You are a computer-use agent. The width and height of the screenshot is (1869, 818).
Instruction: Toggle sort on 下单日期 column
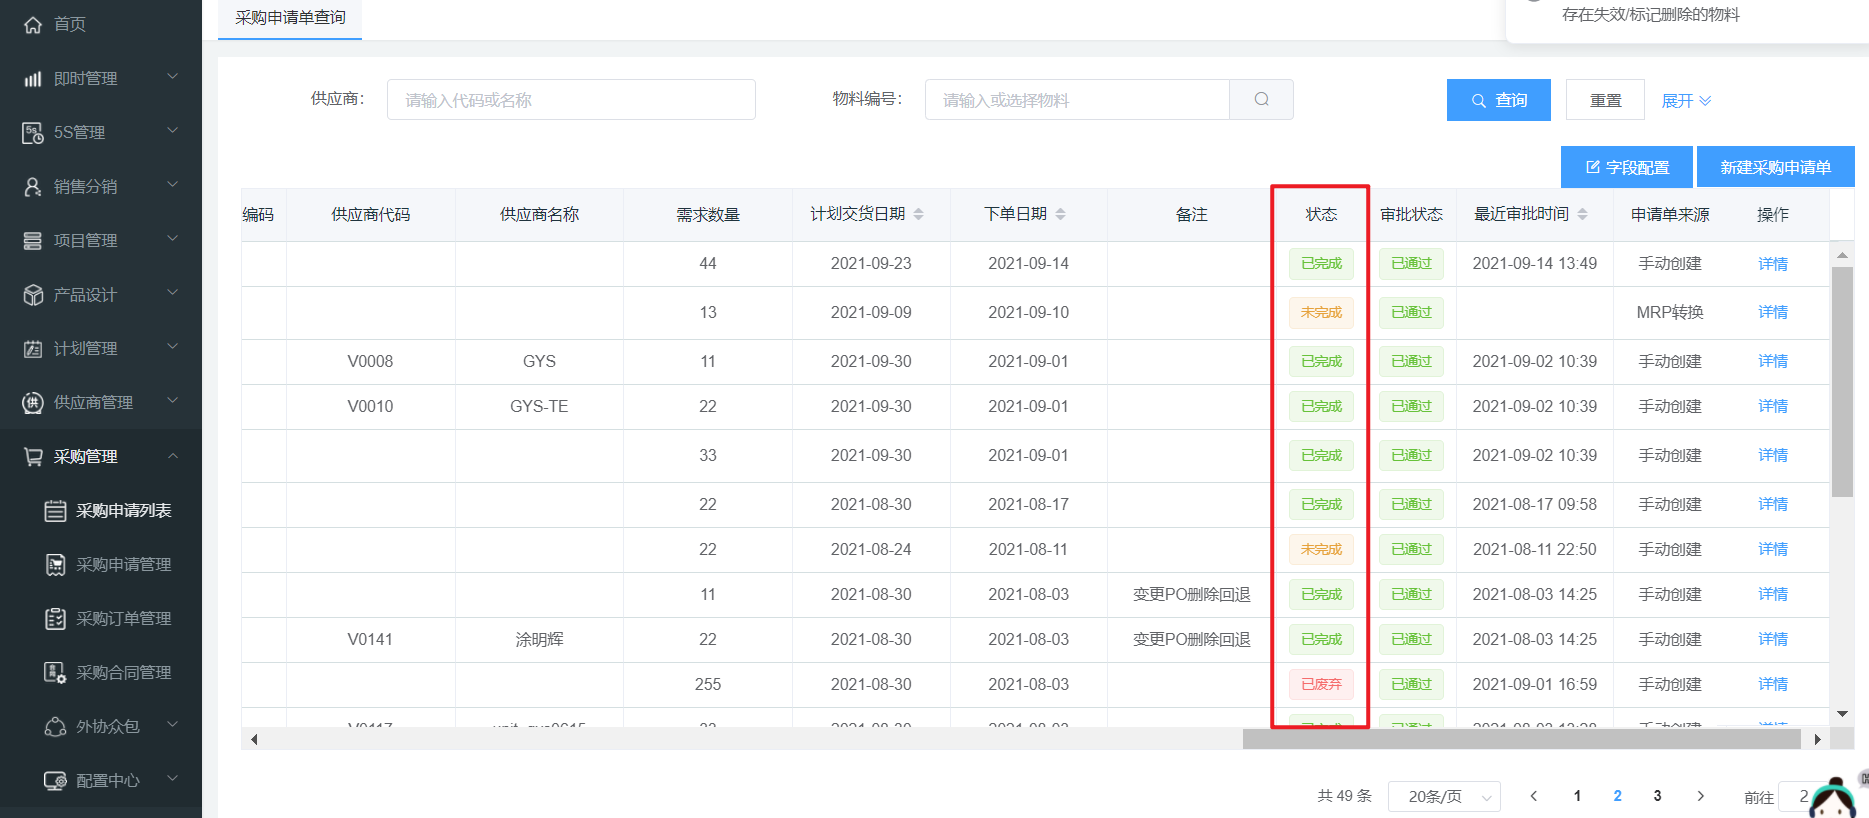click(x=1060, y=214)
